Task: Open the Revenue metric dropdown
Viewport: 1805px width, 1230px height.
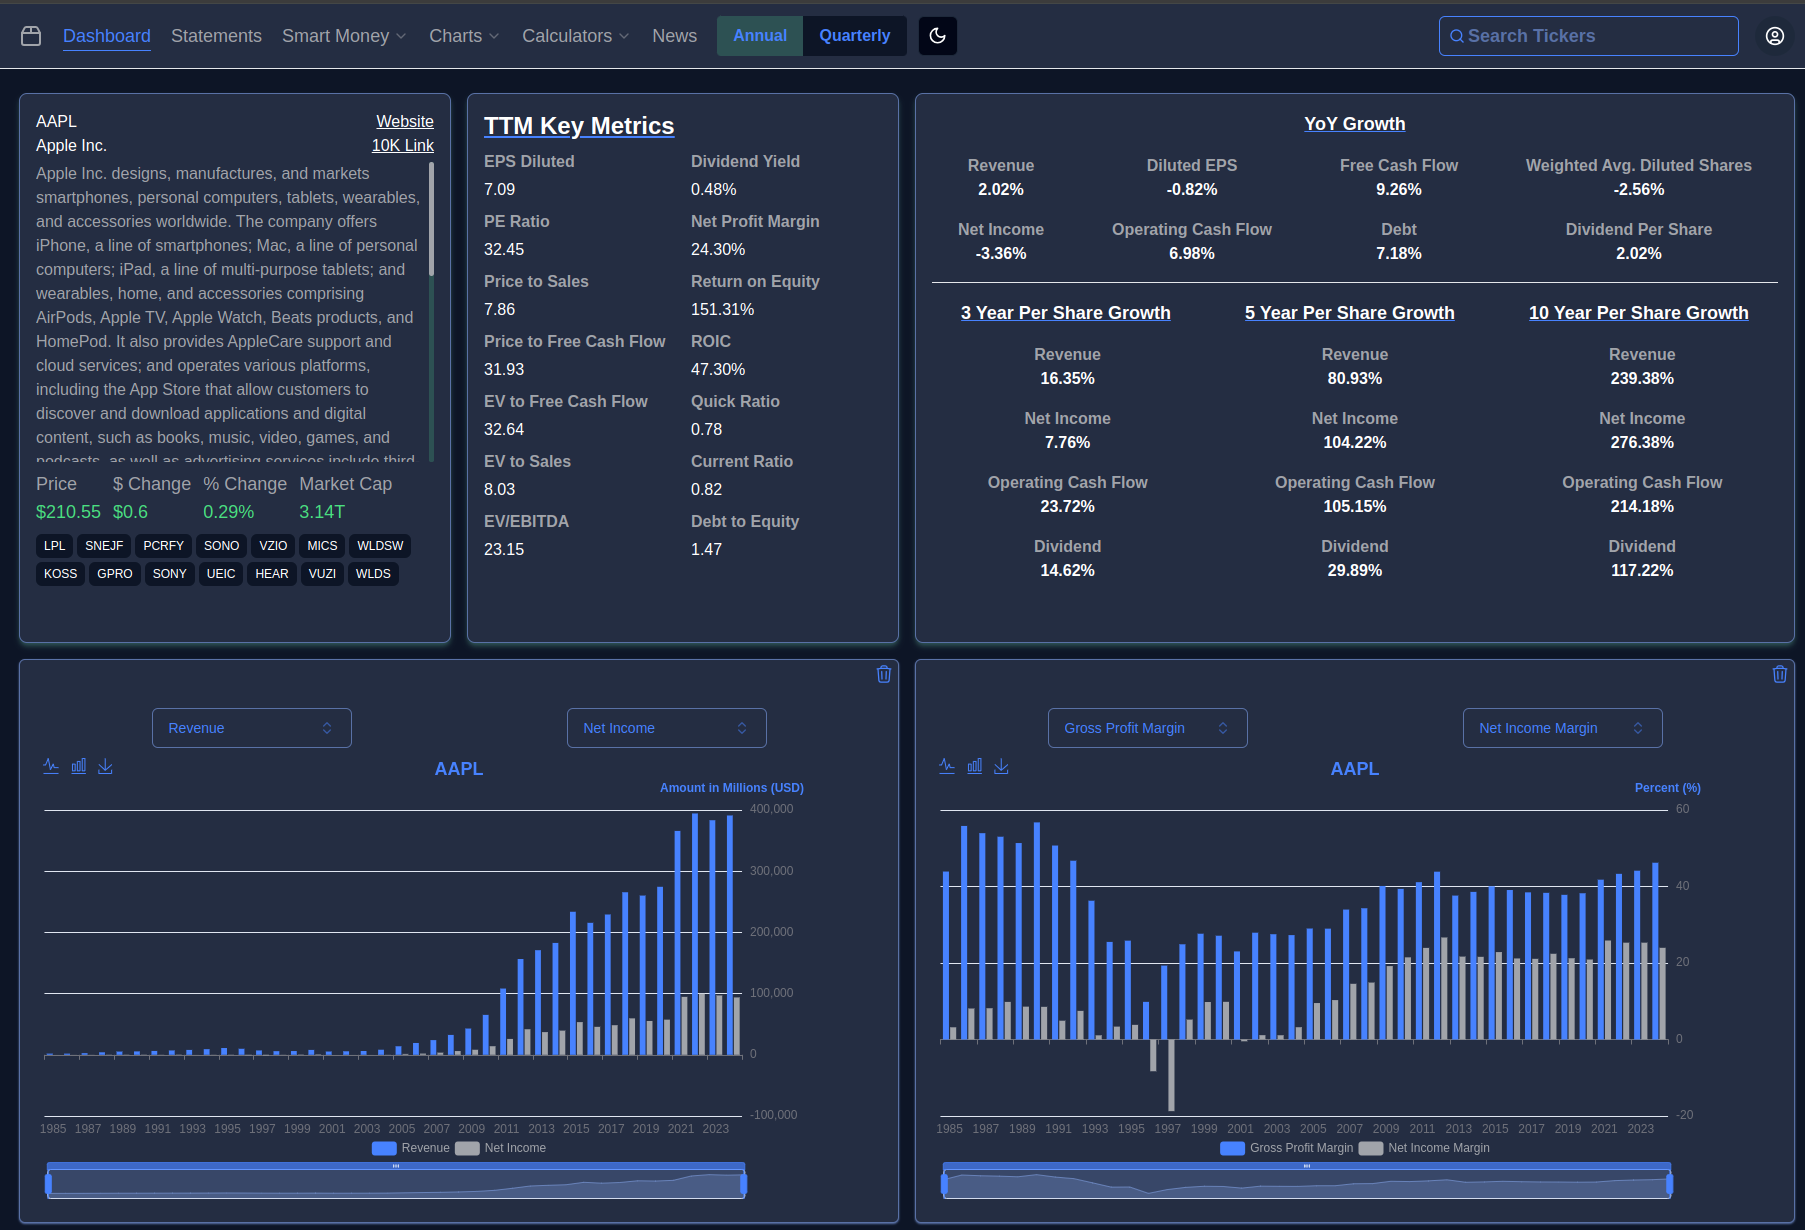Action: [x=251, y=728]
